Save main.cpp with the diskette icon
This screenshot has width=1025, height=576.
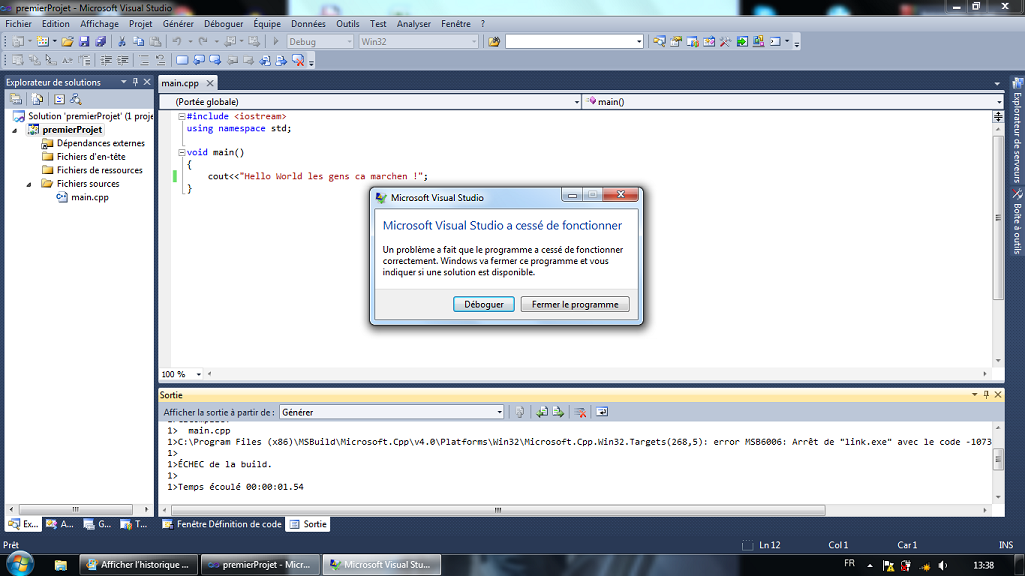[x=84, y=41]
